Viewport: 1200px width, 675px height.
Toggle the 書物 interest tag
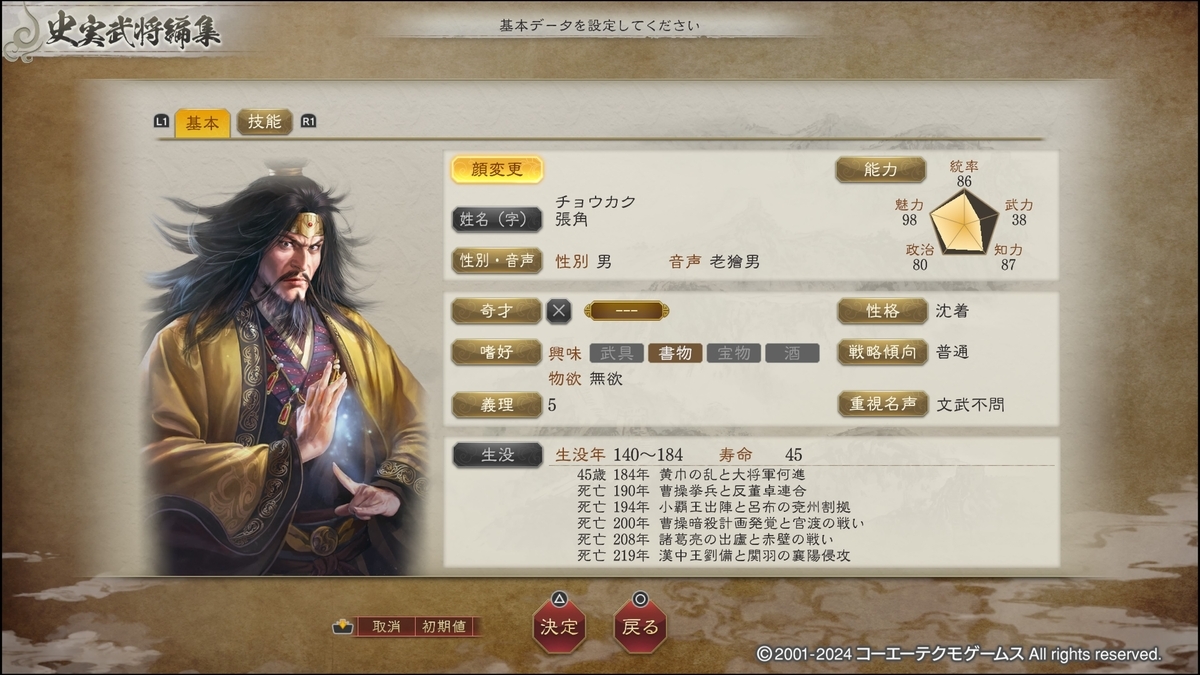point(675,353)
